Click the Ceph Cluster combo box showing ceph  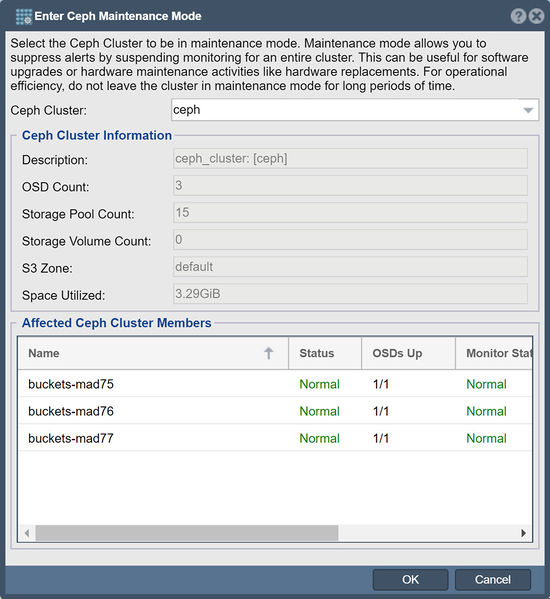click(355, 110)
